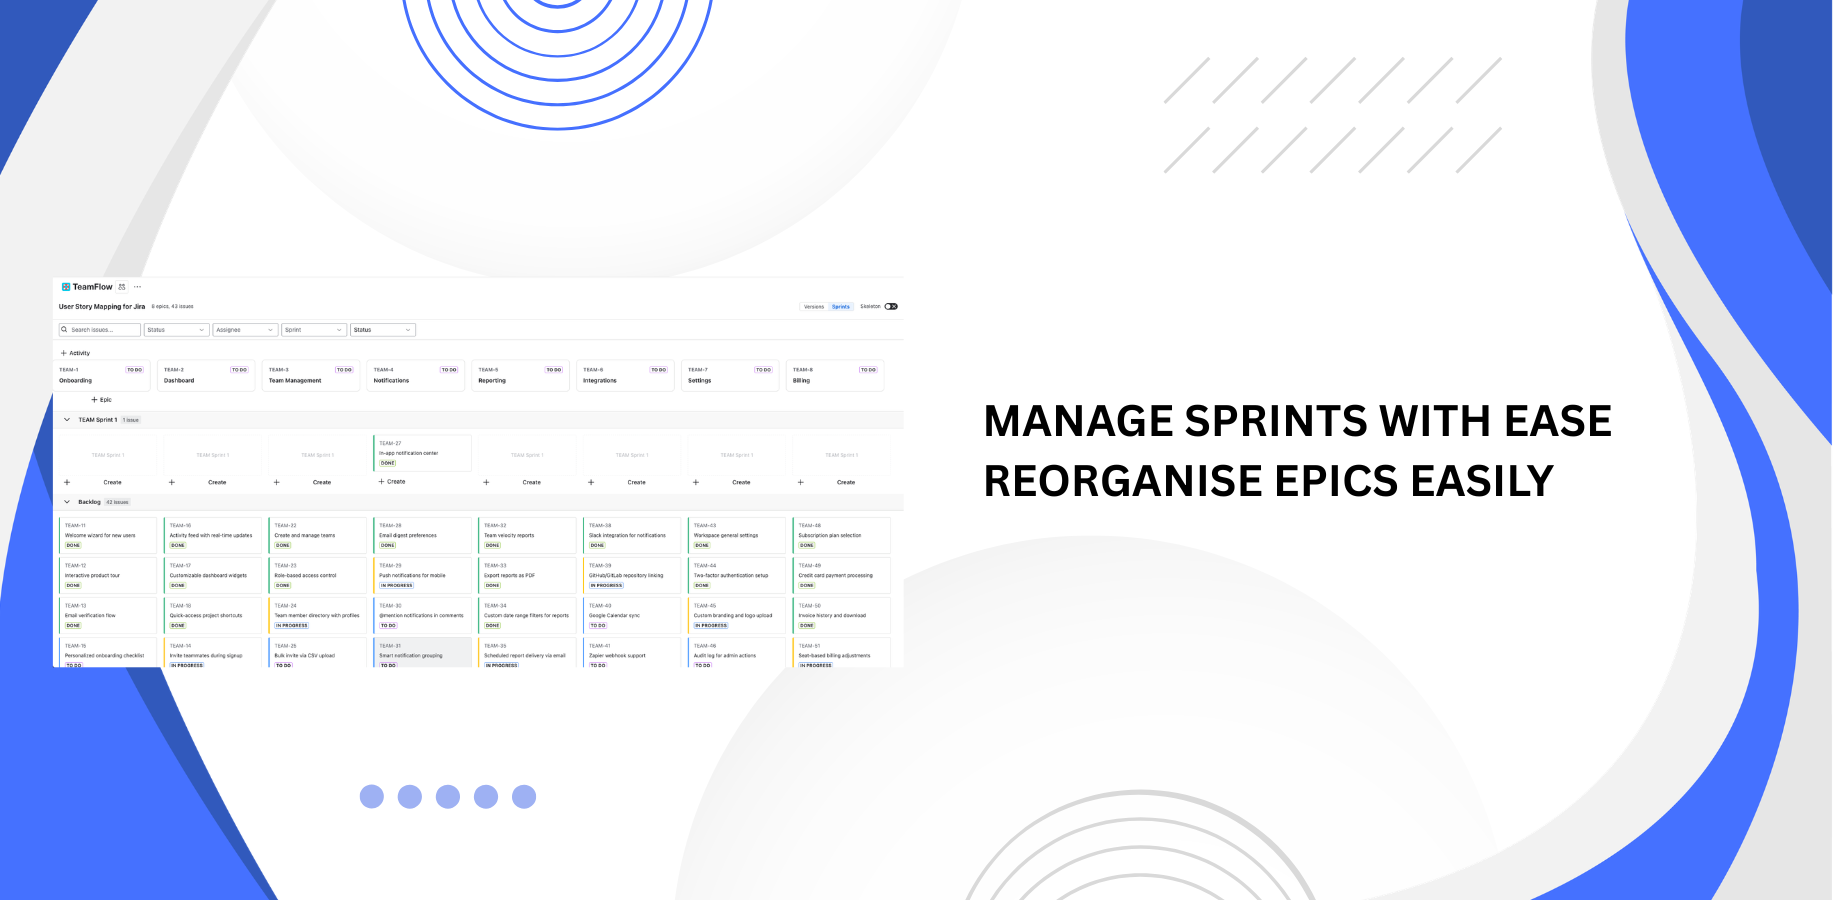Image resolution: width=1840 pixels, height=900 pixels.
Task: Open 'Invoice history and download' card
Action: pyautogui.click(x=842, y=615)
